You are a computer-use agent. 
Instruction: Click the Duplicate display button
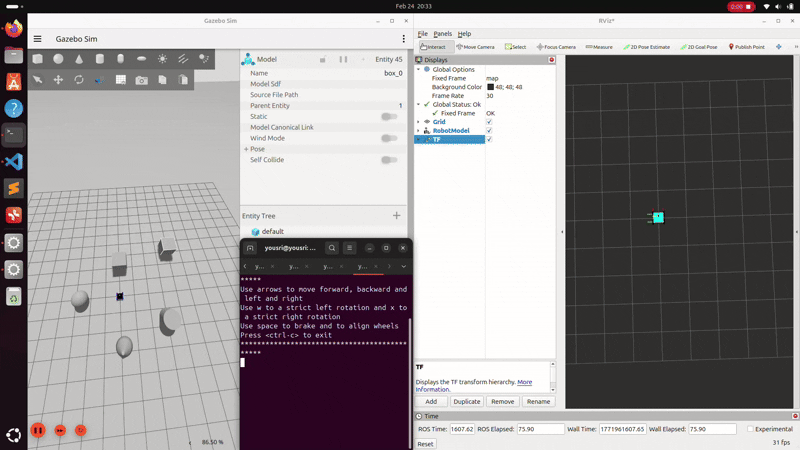click(467, 402)
